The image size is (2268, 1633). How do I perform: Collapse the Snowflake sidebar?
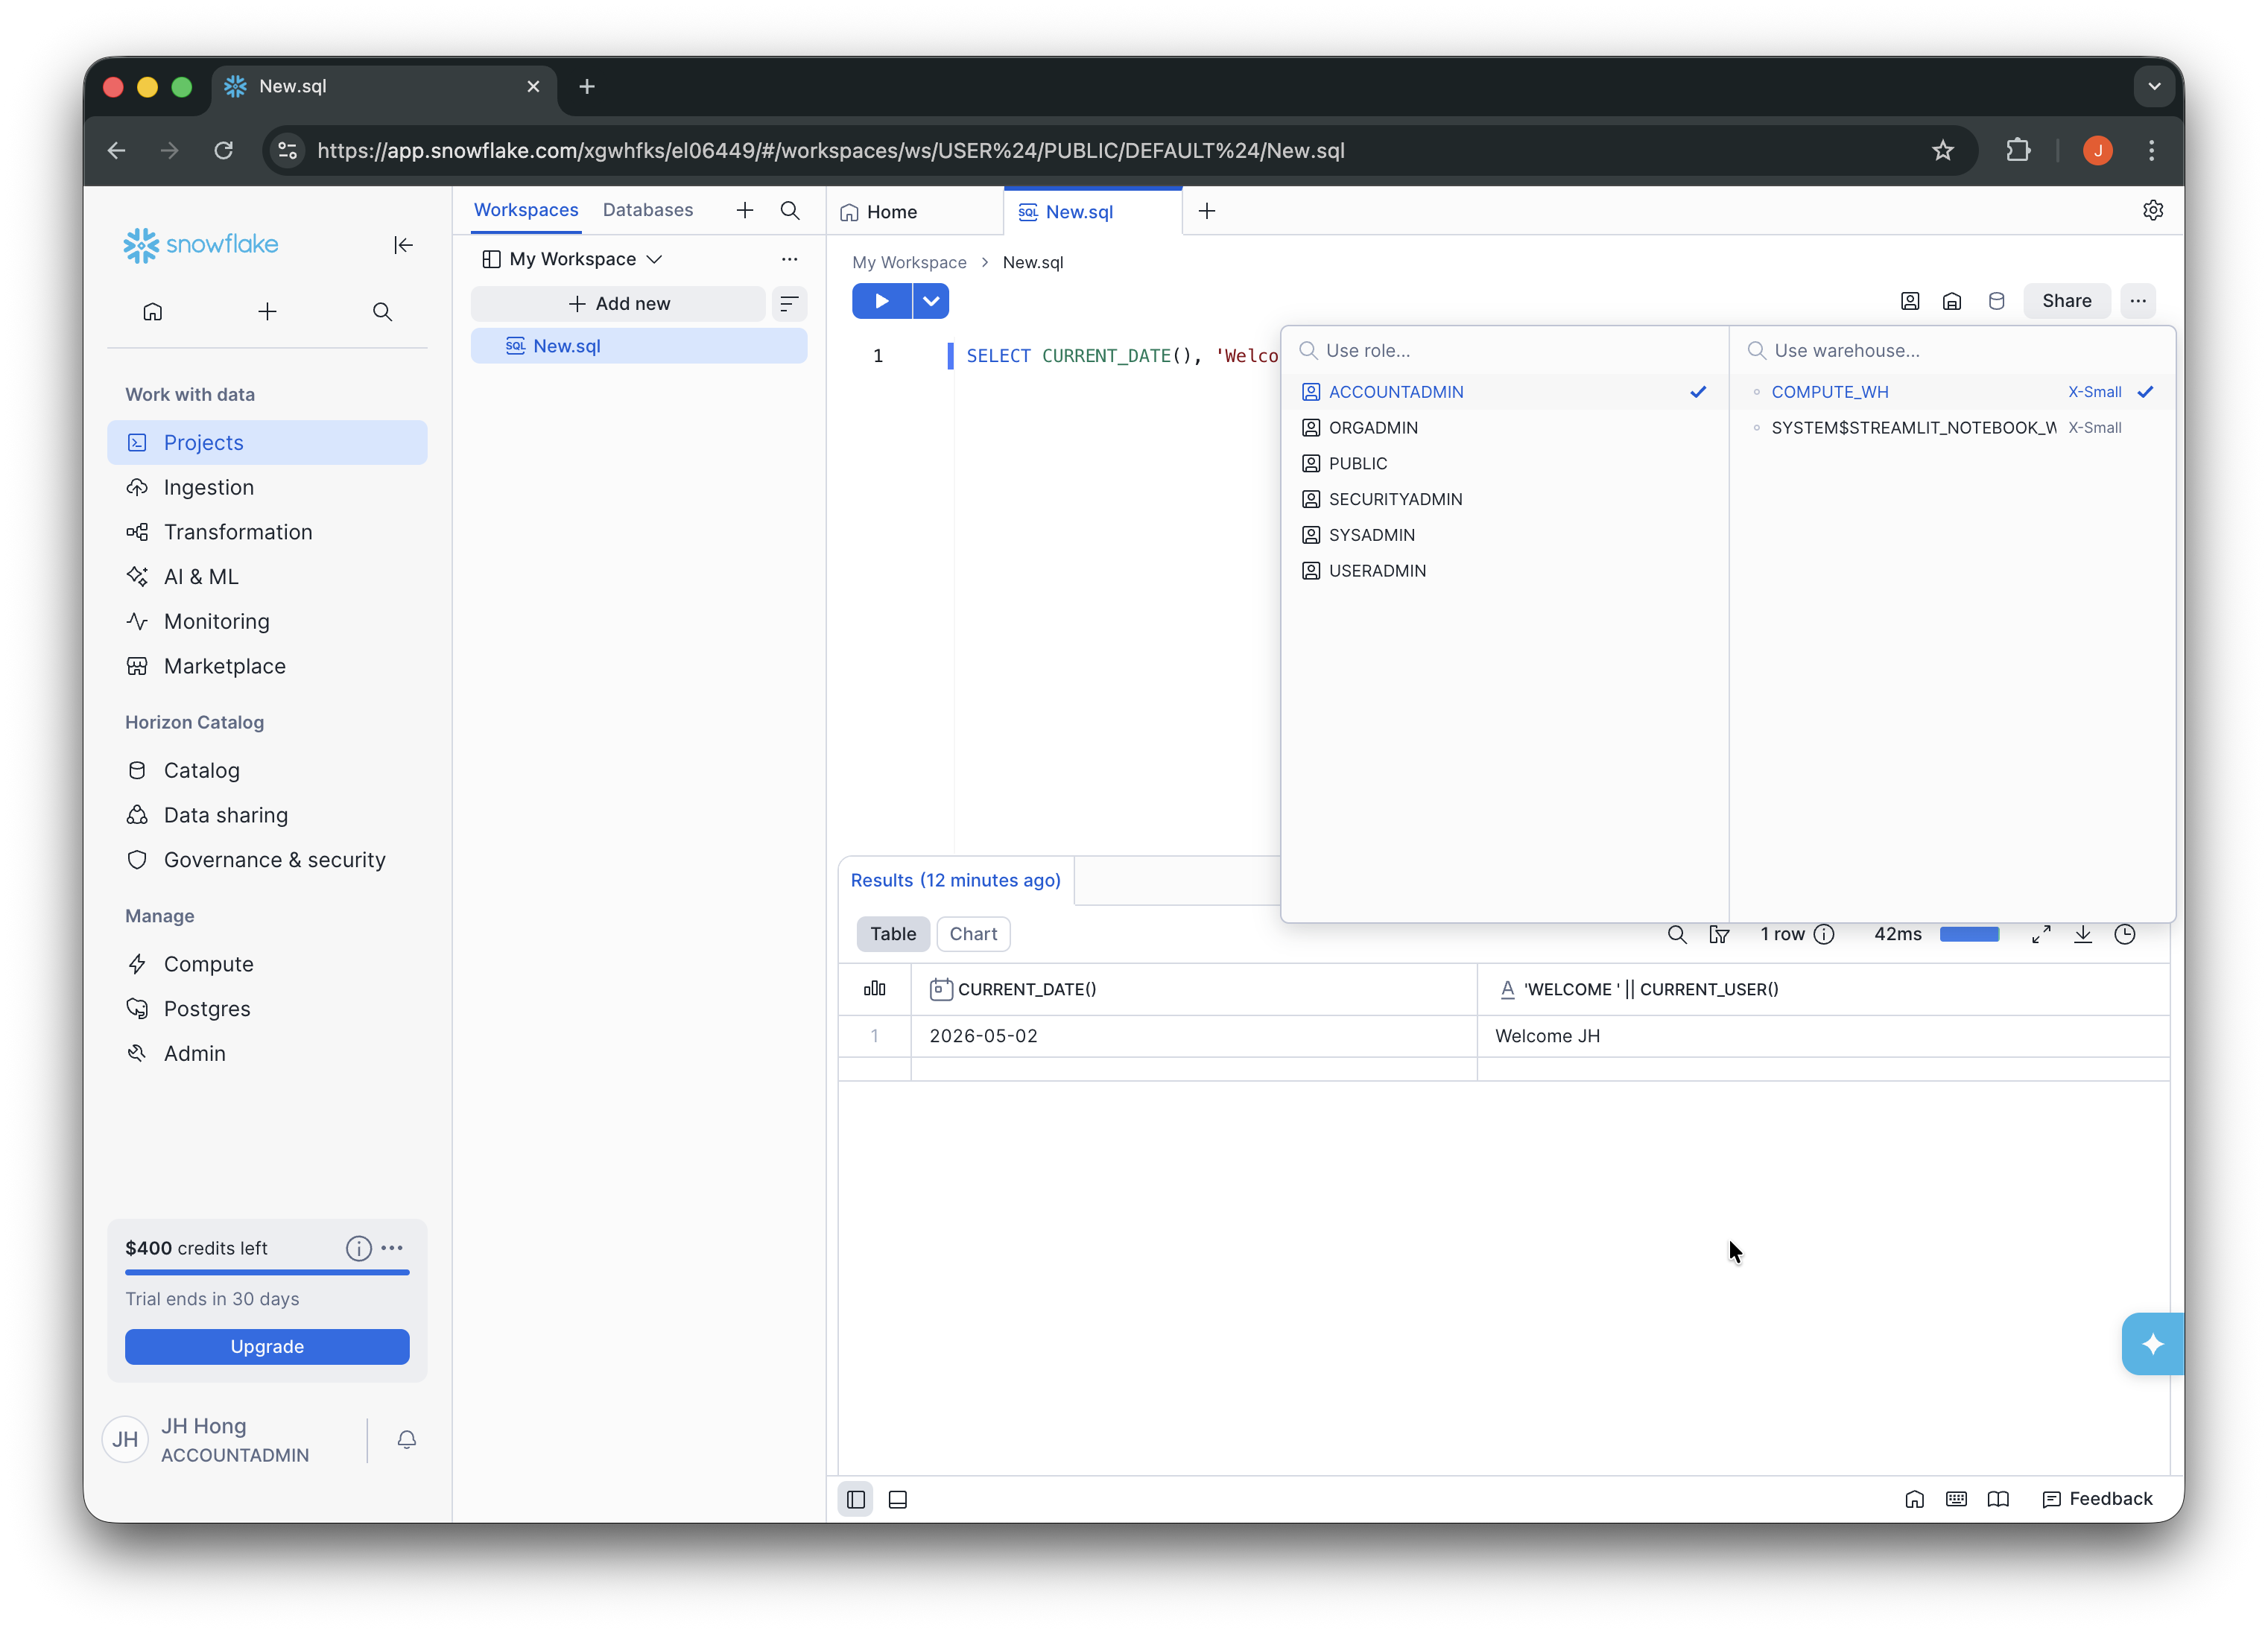coord(403,245)
